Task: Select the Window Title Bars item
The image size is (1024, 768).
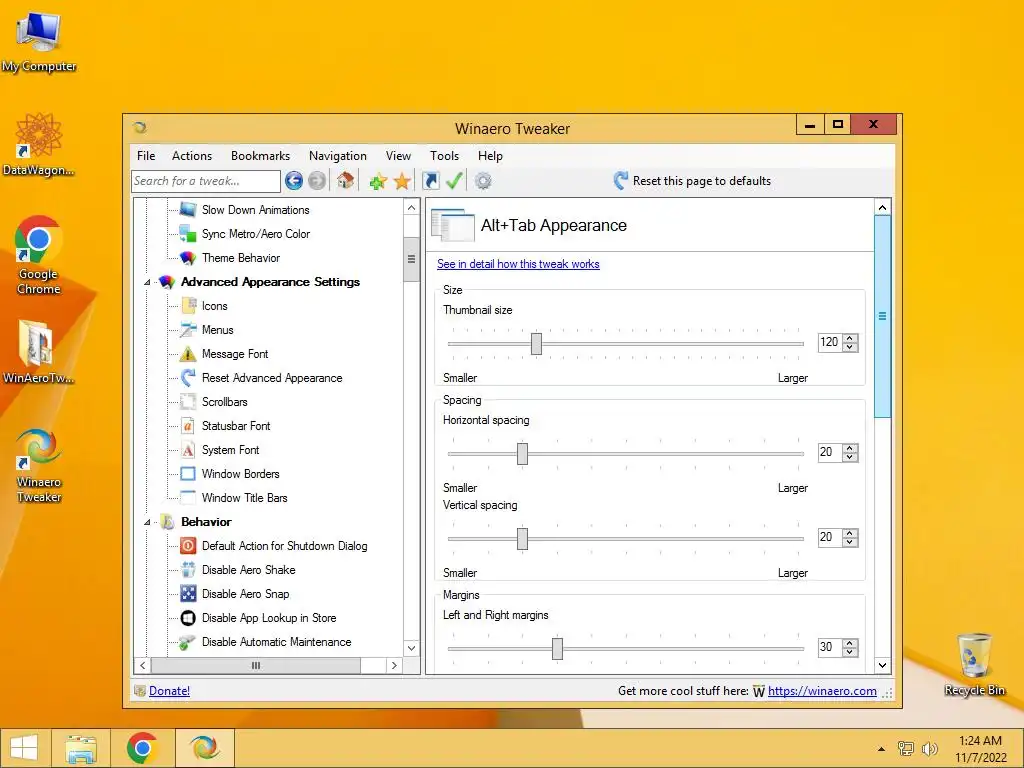Action: point(245,498)
